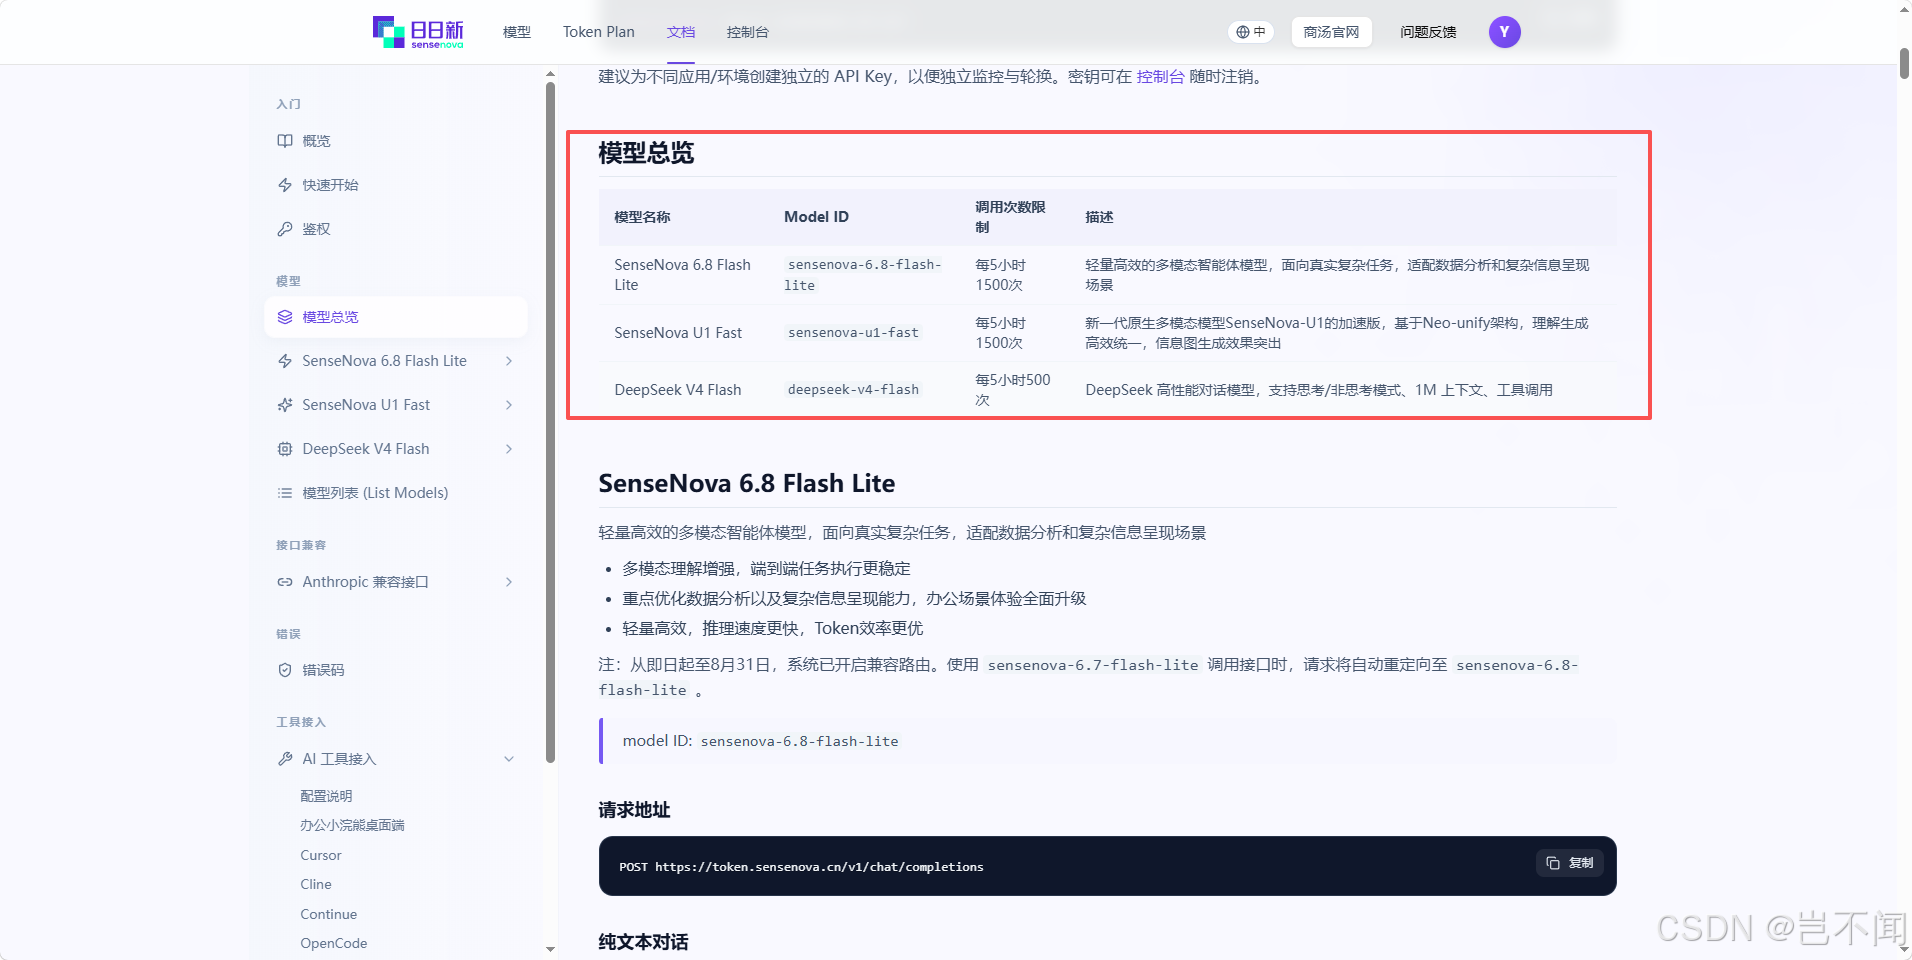Copy the POST request URL with 复制 button
Viewport: 1912px width, 960px height.
[x=1570, y=863]
